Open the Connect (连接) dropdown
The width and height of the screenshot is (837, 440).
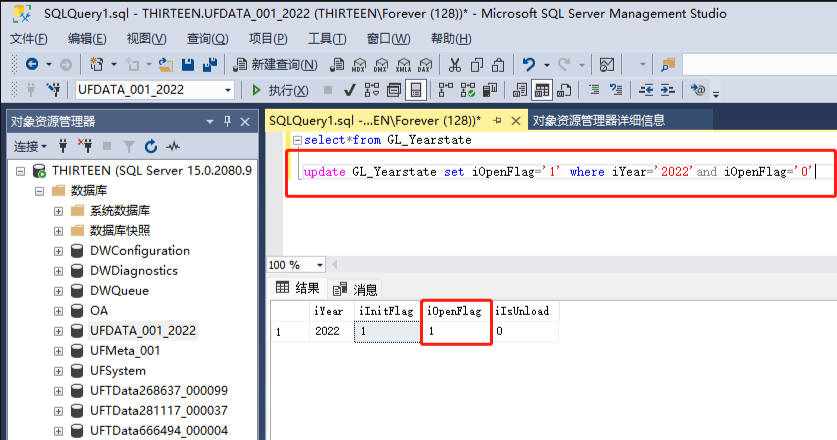point(30,146)
